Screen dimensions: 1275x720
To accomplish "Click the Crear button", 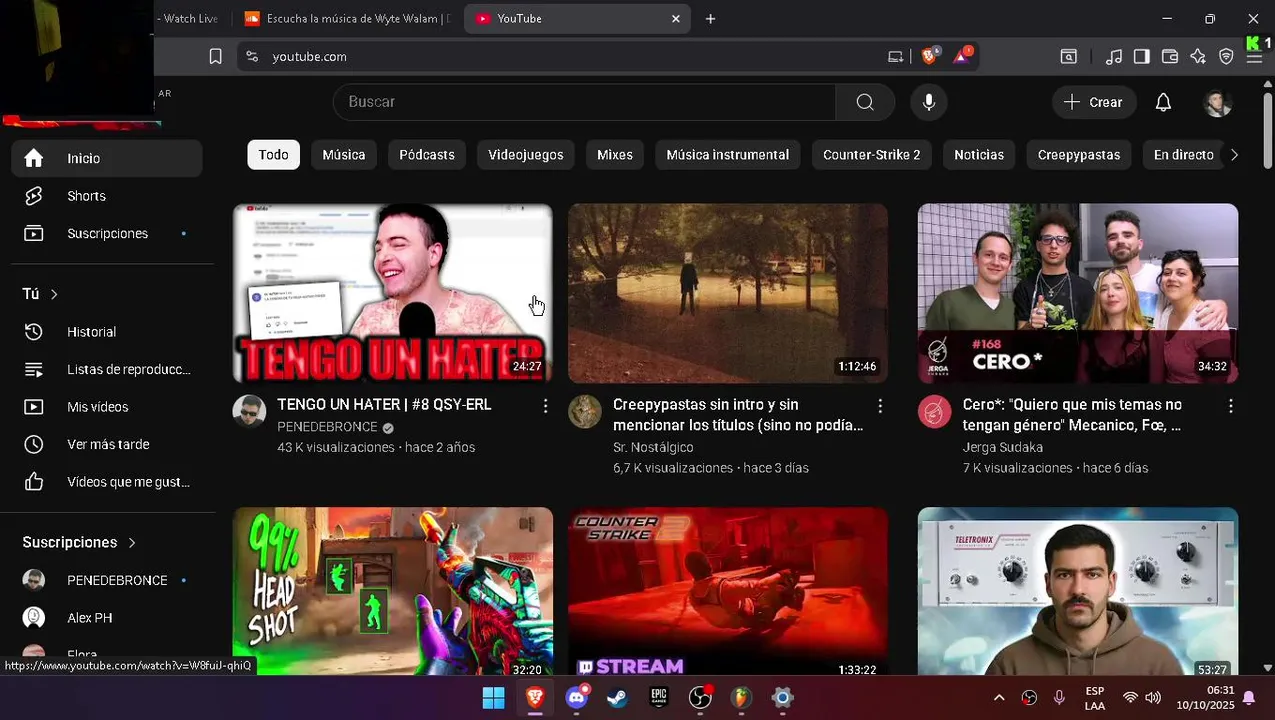I will 1094,102.
